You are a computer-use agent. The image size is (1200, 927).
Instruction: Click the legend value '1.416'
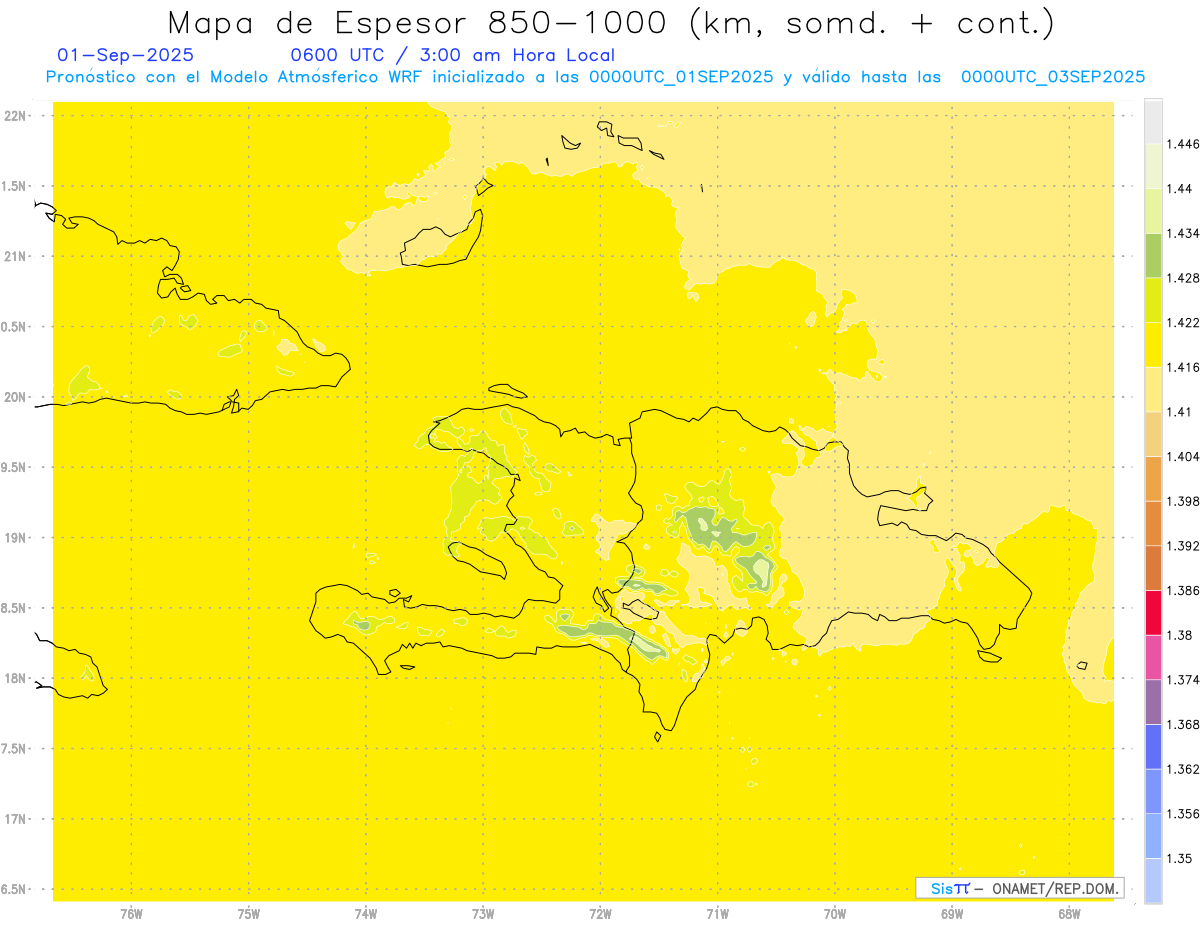pyautogui.click(x=1185, y=367)
